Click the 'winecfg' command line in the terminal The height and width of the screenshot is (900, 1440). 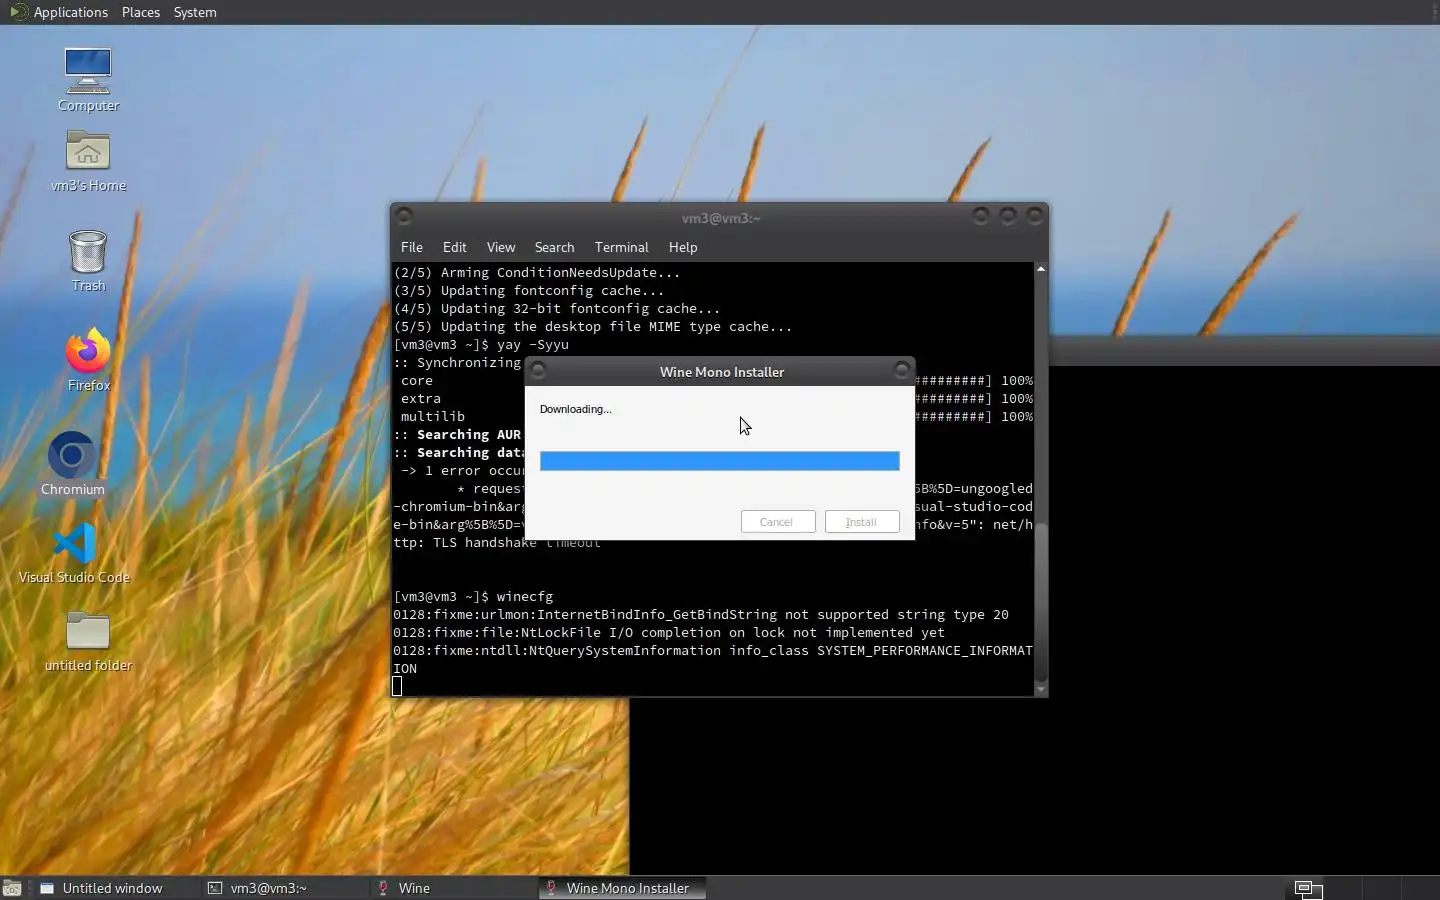click(473, 597)
